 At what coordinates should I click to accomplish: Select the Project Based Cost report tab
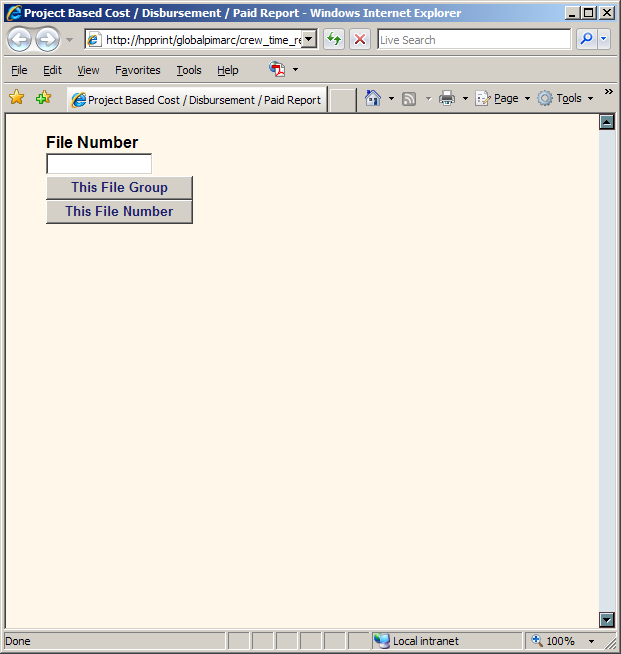[197, 100]
